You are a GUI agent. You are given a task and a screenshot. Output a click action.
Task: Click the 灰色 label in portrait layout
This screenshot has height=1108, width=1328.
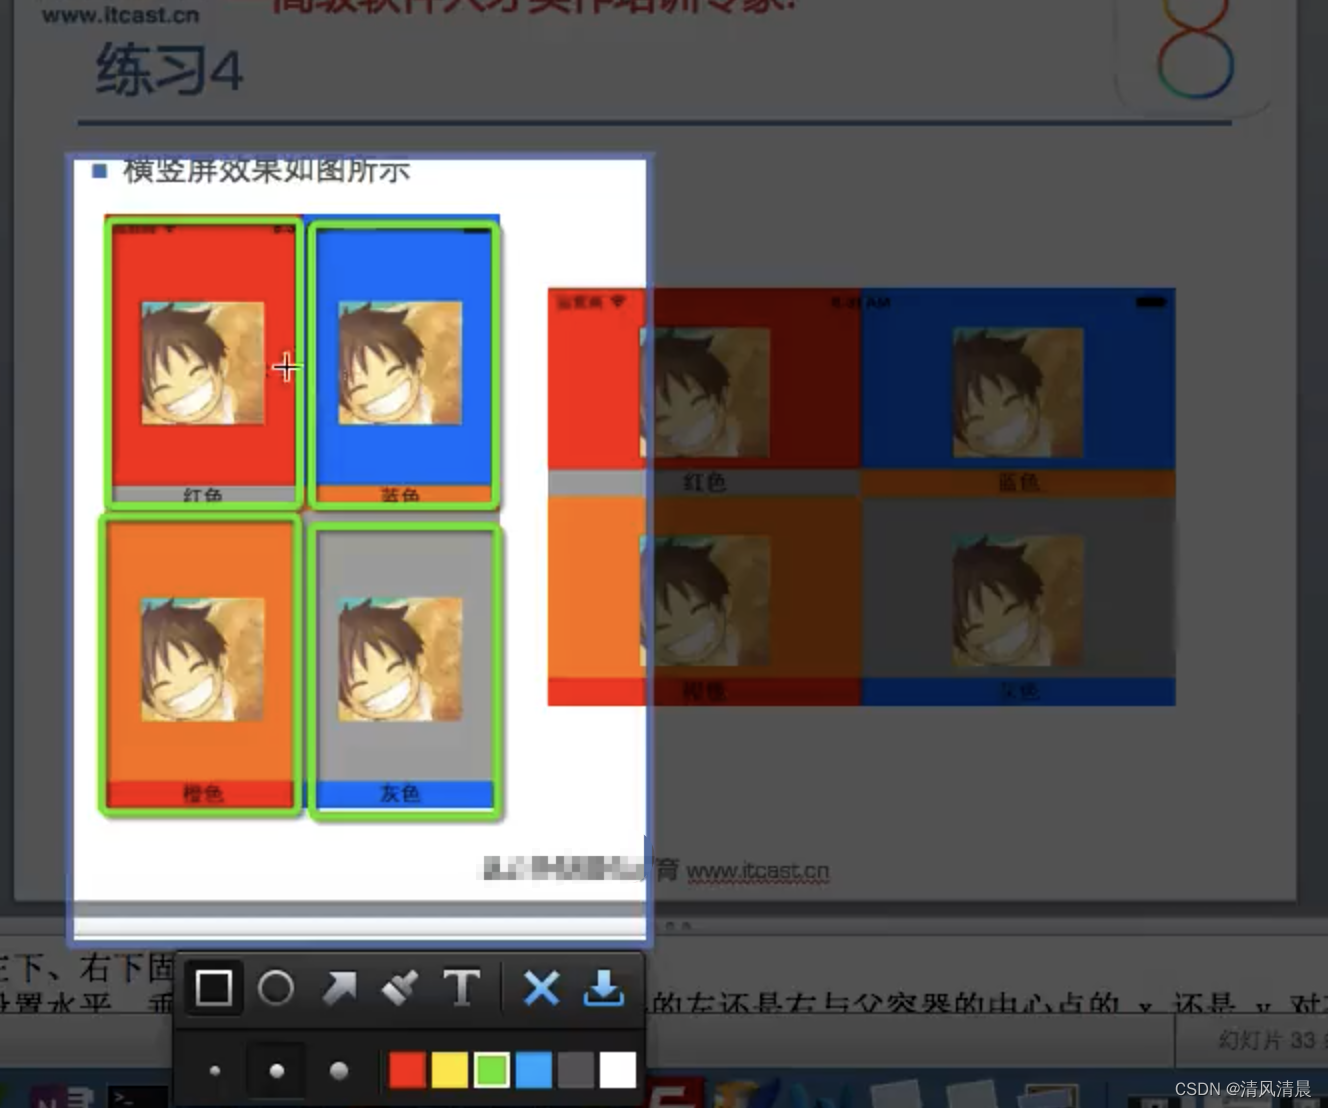click(400, 793)
